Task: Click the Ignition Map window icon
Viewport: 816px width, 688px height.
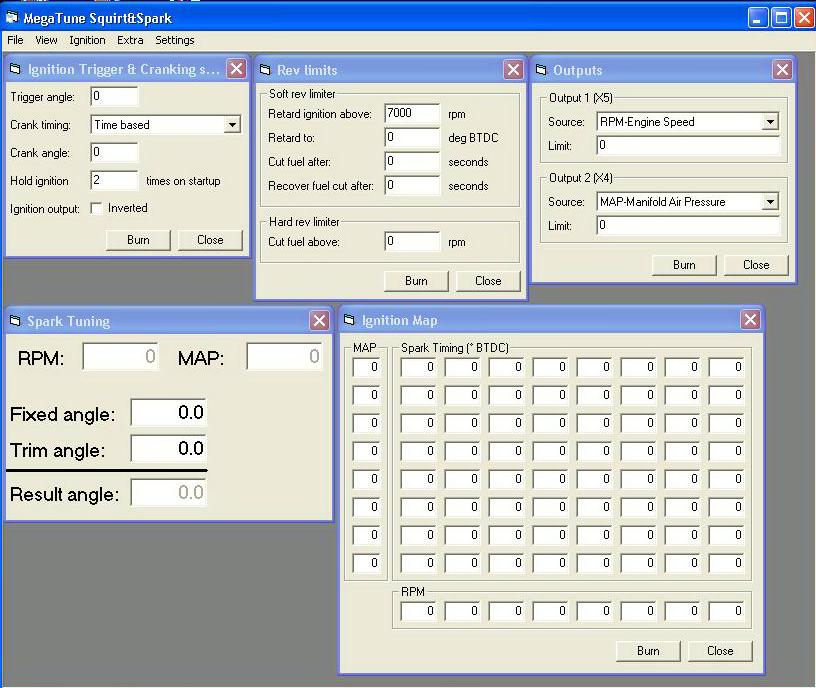Action: click(x=350, y=320)
